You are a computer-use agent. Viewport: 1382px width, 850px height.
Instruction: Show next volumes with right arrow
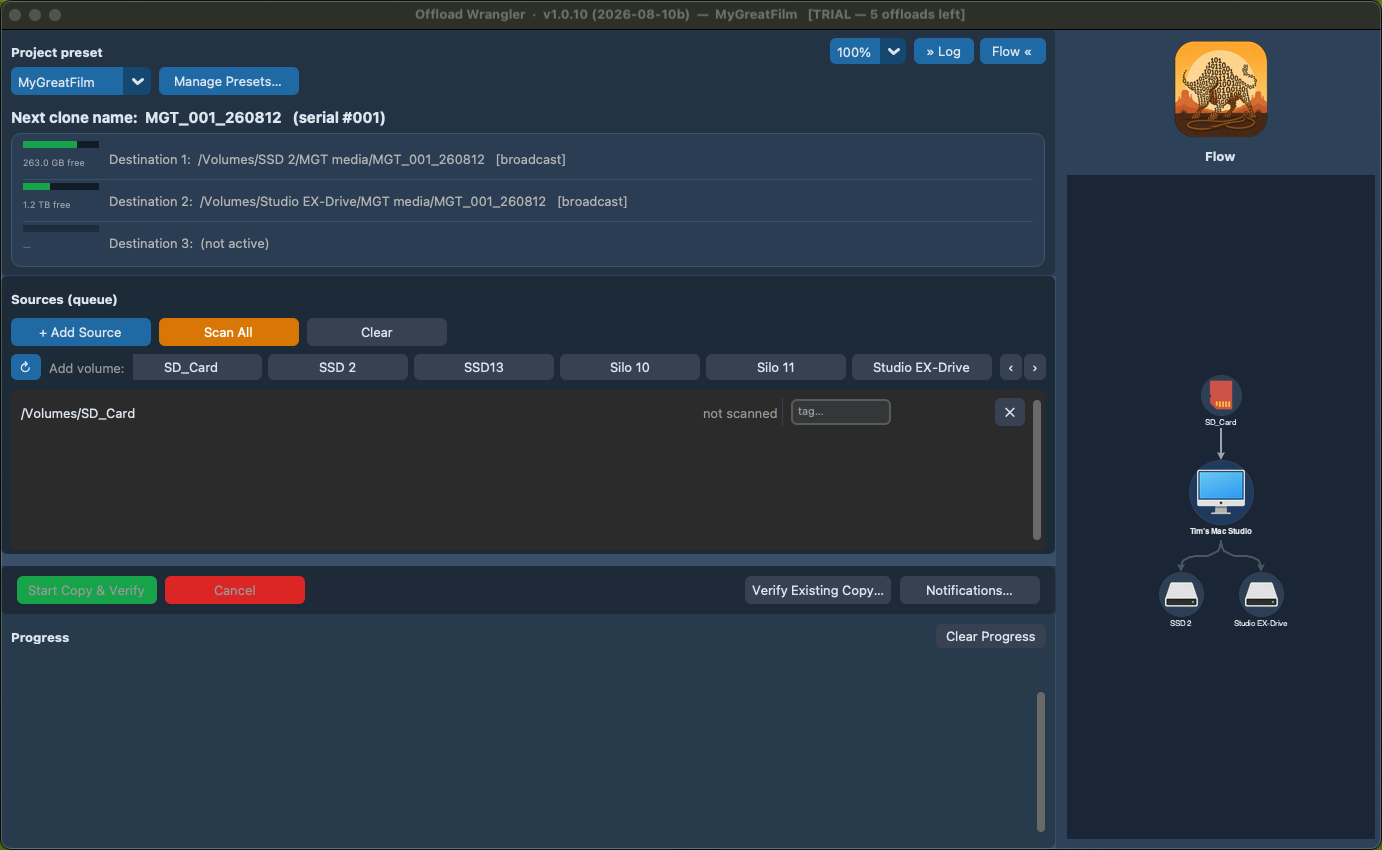point(1034,367)
